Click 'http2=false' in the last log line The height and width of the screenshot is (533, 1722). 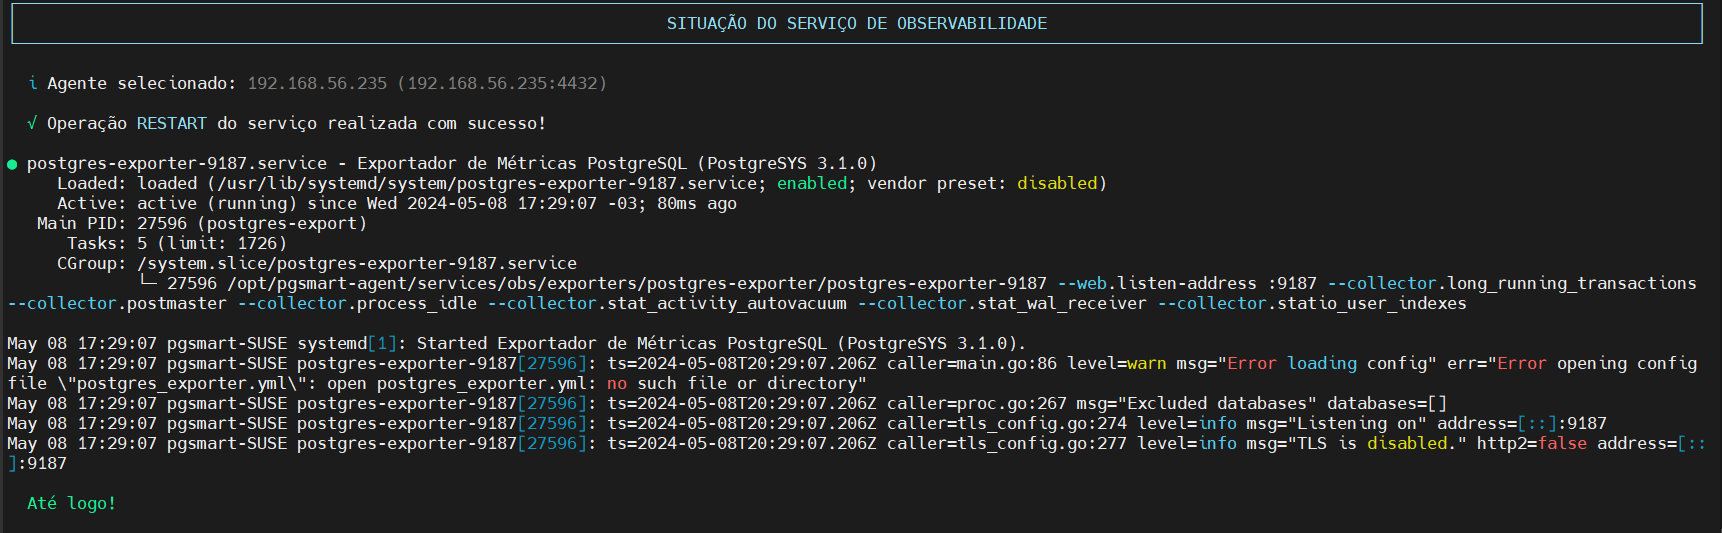click(1532, 443)
